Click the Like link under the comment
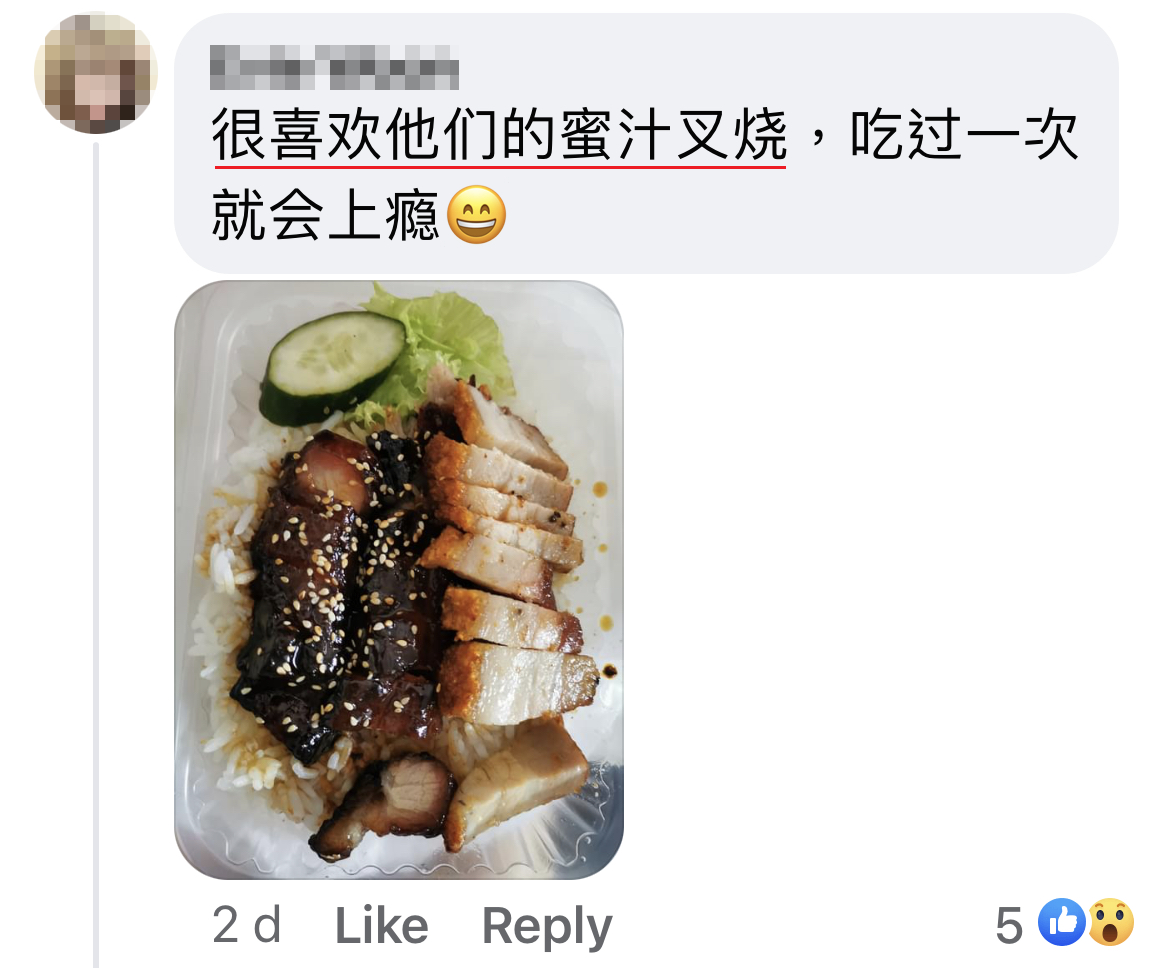Image resolution: width=1170 pixels, height=968 pixels. [x=381, y=925]
